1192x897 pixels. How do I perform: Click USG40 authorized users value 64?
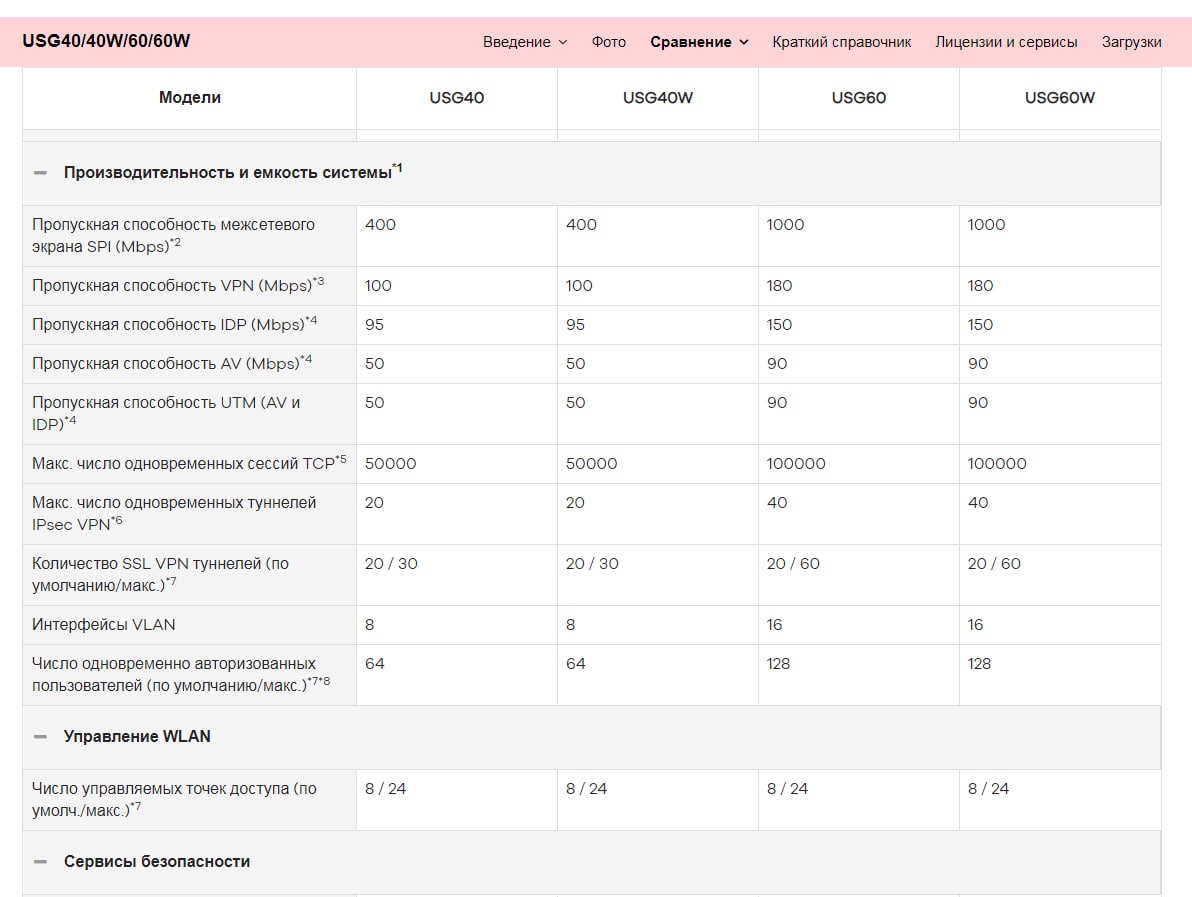coord(375,663)
